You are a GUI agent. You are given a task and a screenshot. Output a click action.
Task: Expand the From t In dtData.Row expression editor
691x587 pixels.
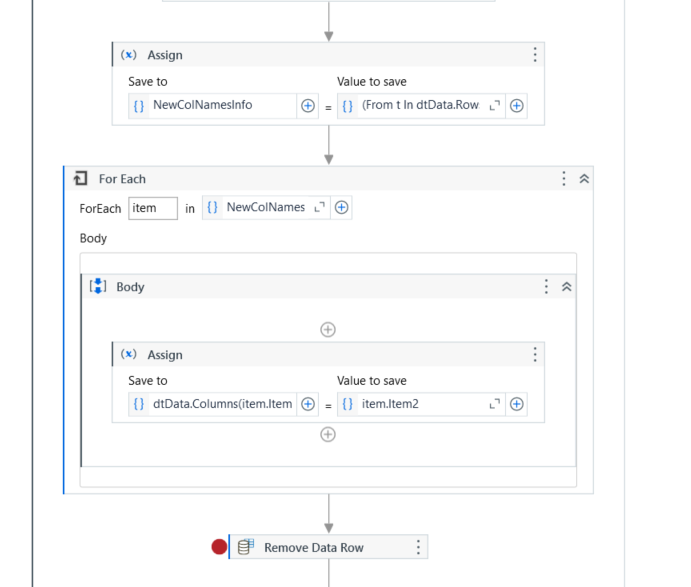point(494,105)
